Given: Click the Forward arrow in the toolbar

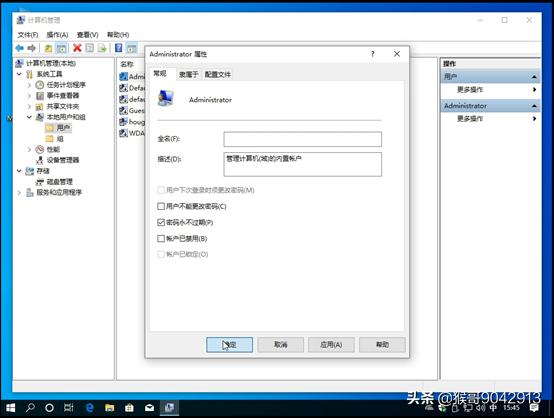Looking at the screenshot, I should tap(31, 48).
